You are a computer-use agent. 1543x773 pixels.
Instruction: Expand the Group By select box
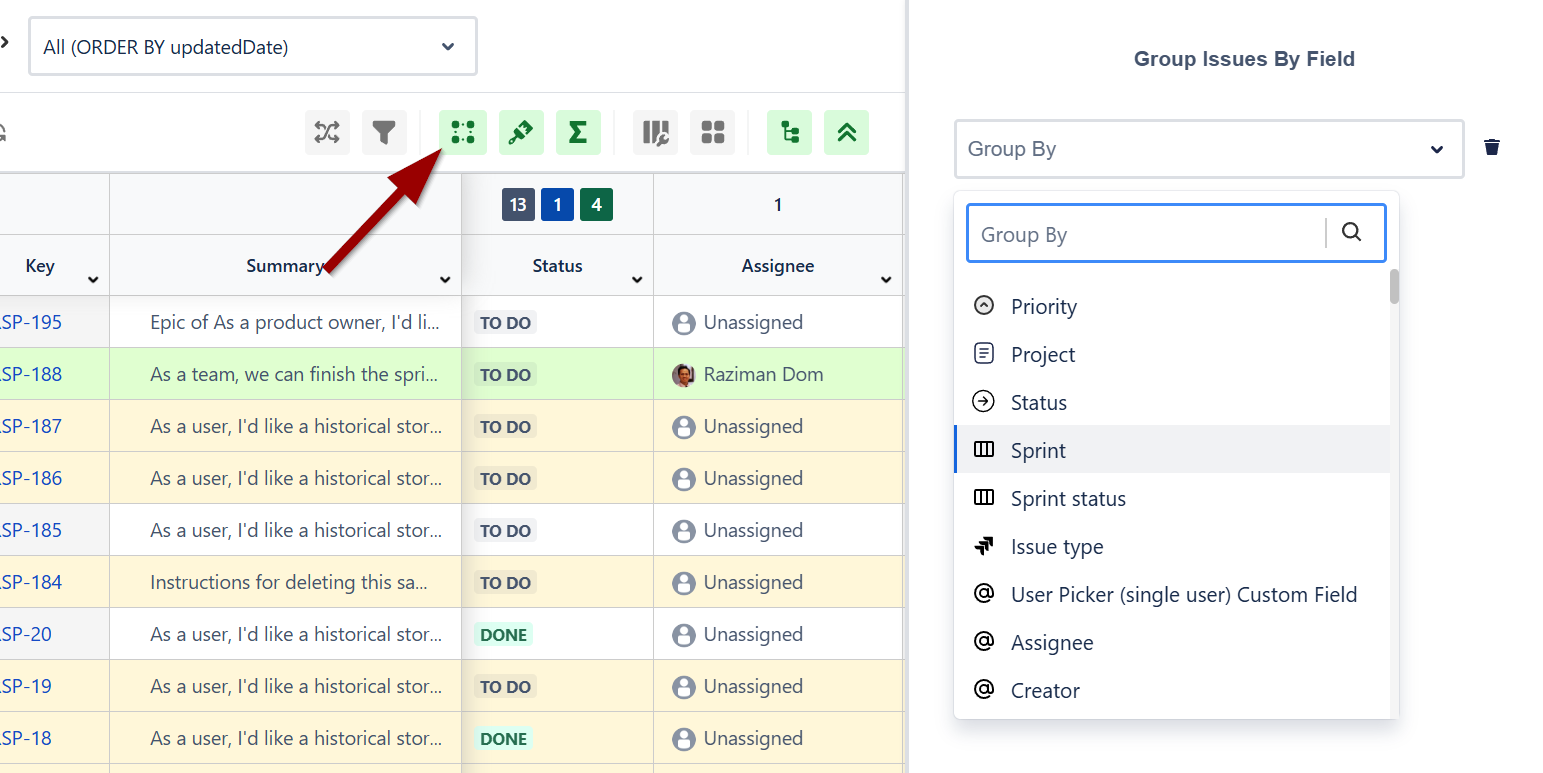1208,149
